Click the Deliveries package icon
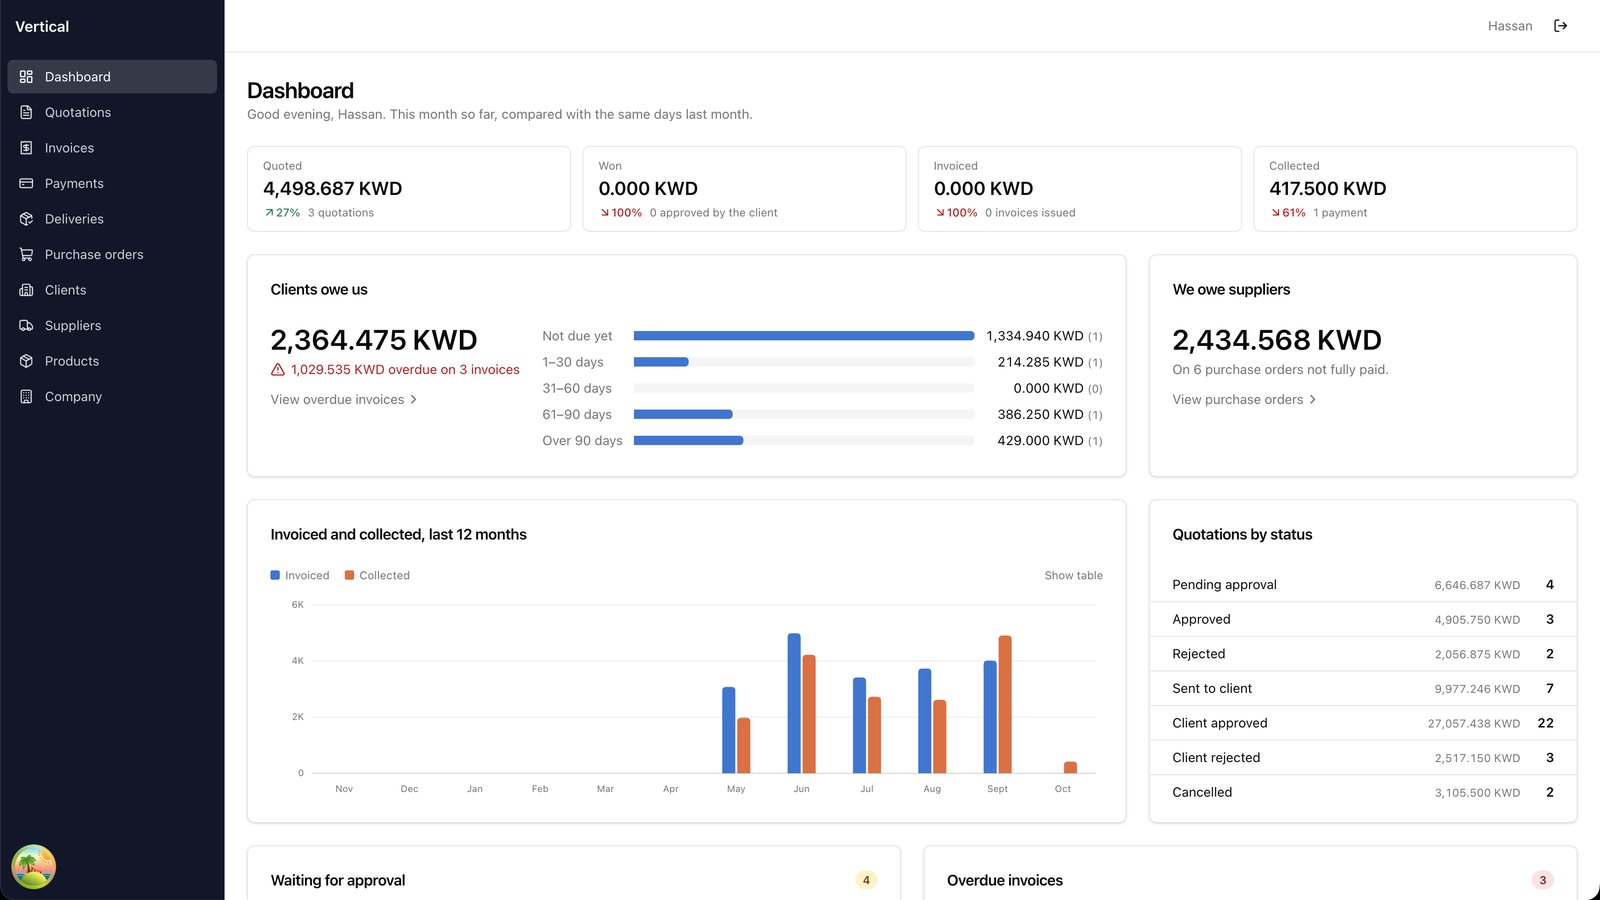Screen dimensions: 1600x900 click(26, 219)
